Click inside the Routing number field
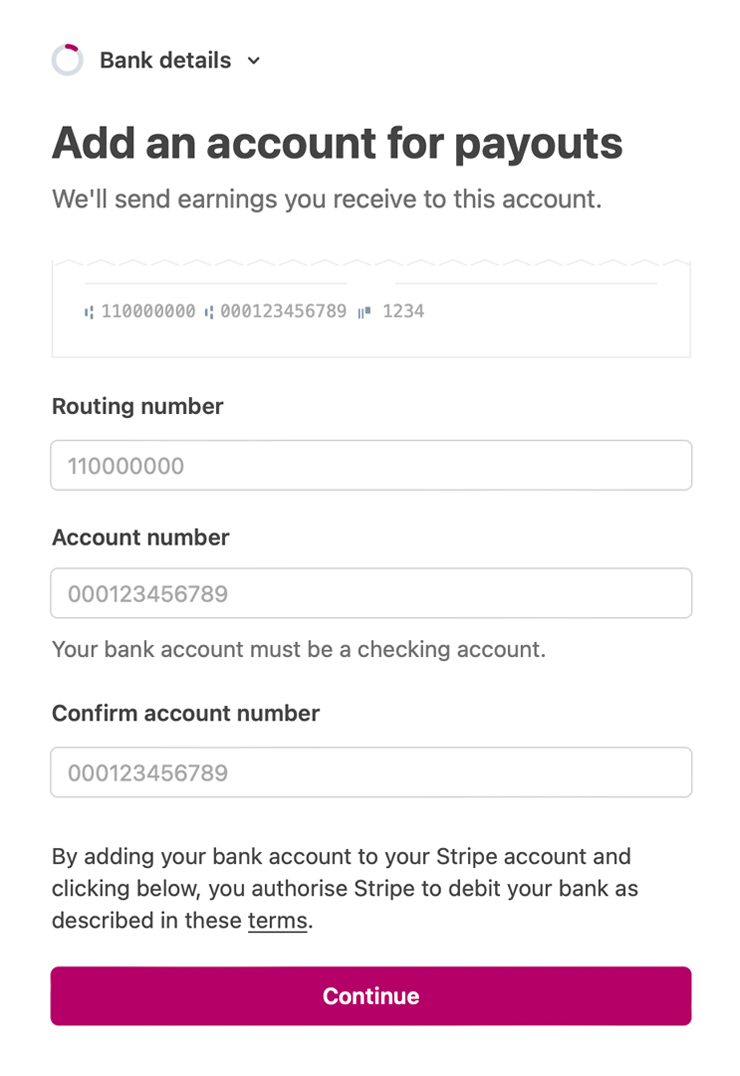This screenshot has width=740, height=1076. coord(370,465)
